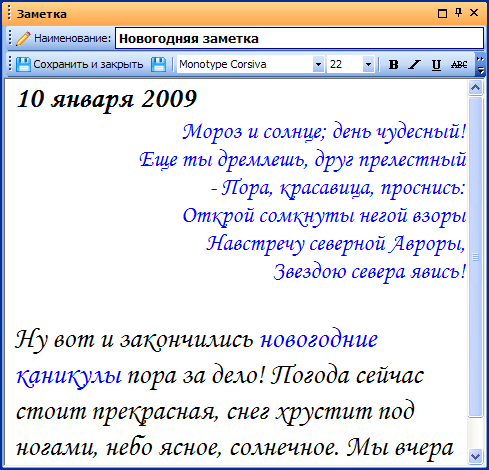Open the Monotype Corsiva font dropdown
The image size is (489, 470).
pyautogui.click(x=318, y=64)
